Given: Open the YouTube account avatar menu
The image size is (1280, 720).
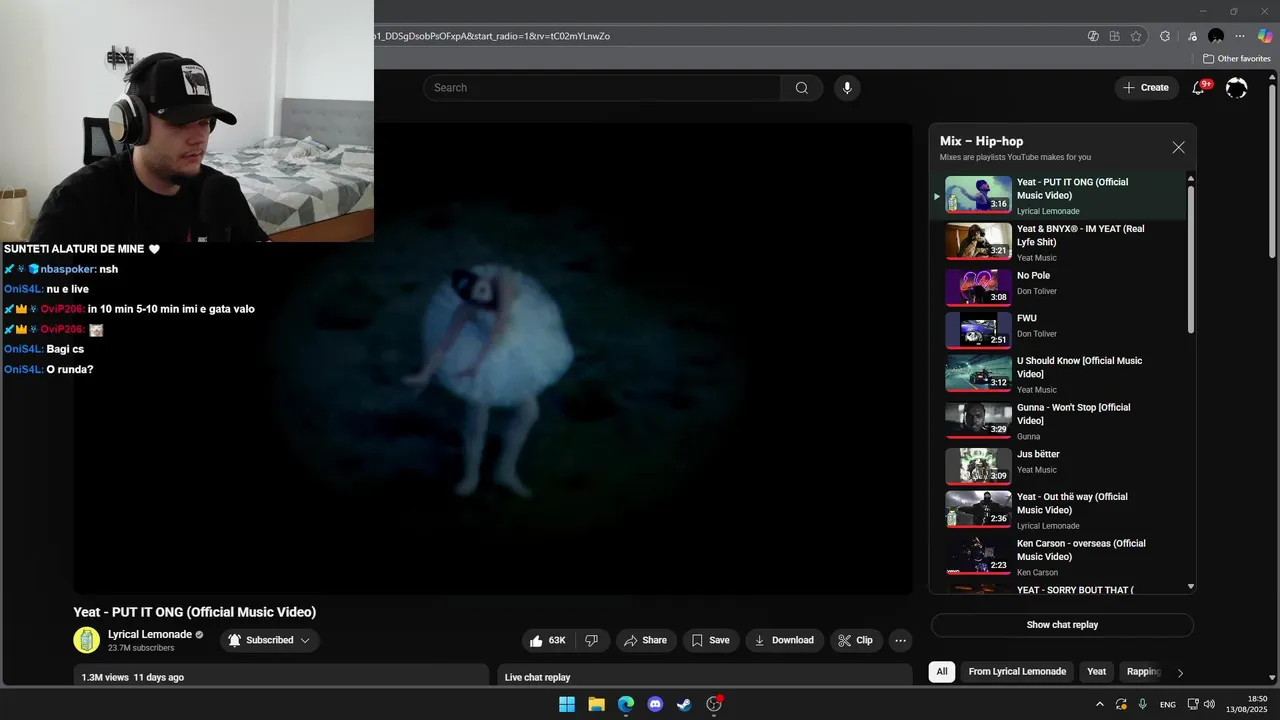Looking at the screenshot, I should [1237, 88].
